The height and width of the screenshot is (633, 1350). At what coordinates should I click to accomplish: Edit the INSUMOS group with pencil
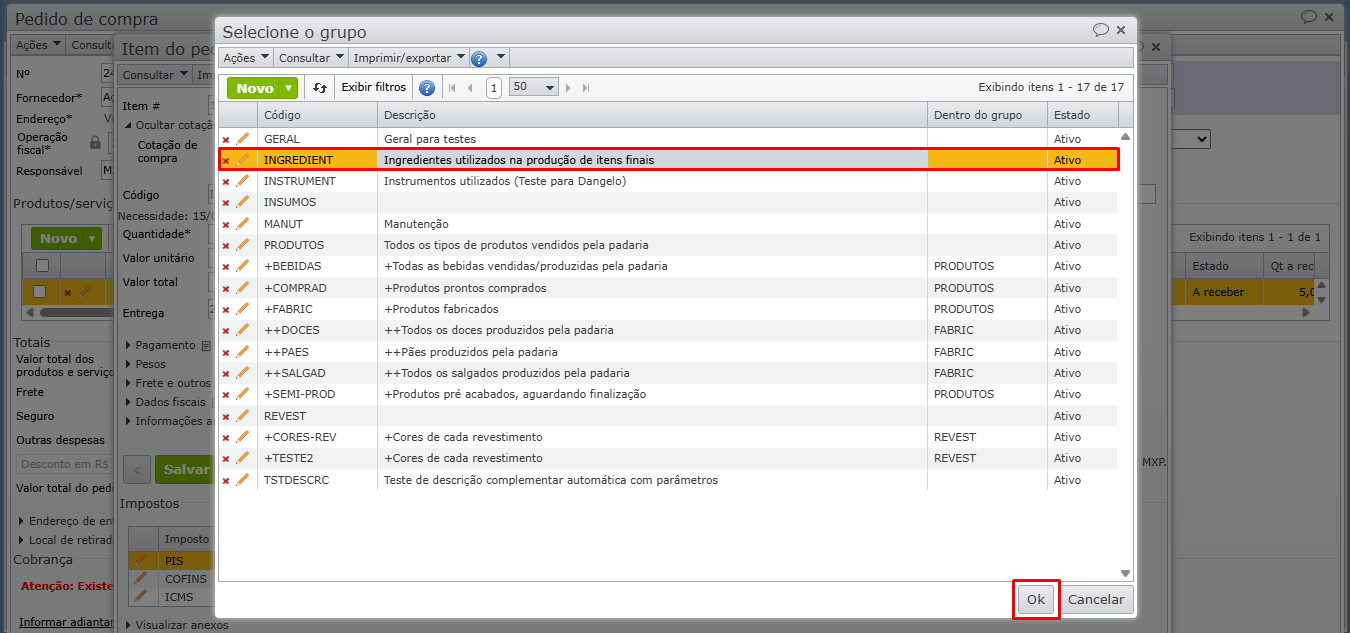tap(242, 202)
